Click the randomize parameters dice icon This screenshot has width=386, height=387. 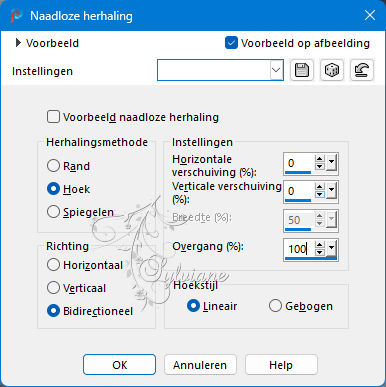(332, 70)
